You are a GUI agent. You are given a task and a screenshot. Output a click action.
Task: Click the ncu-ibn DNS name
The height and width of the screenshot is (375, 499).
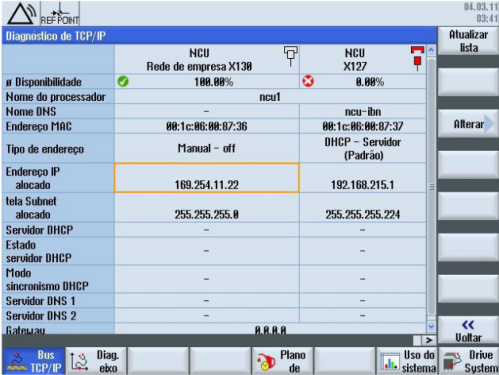(x=363, y=112)
